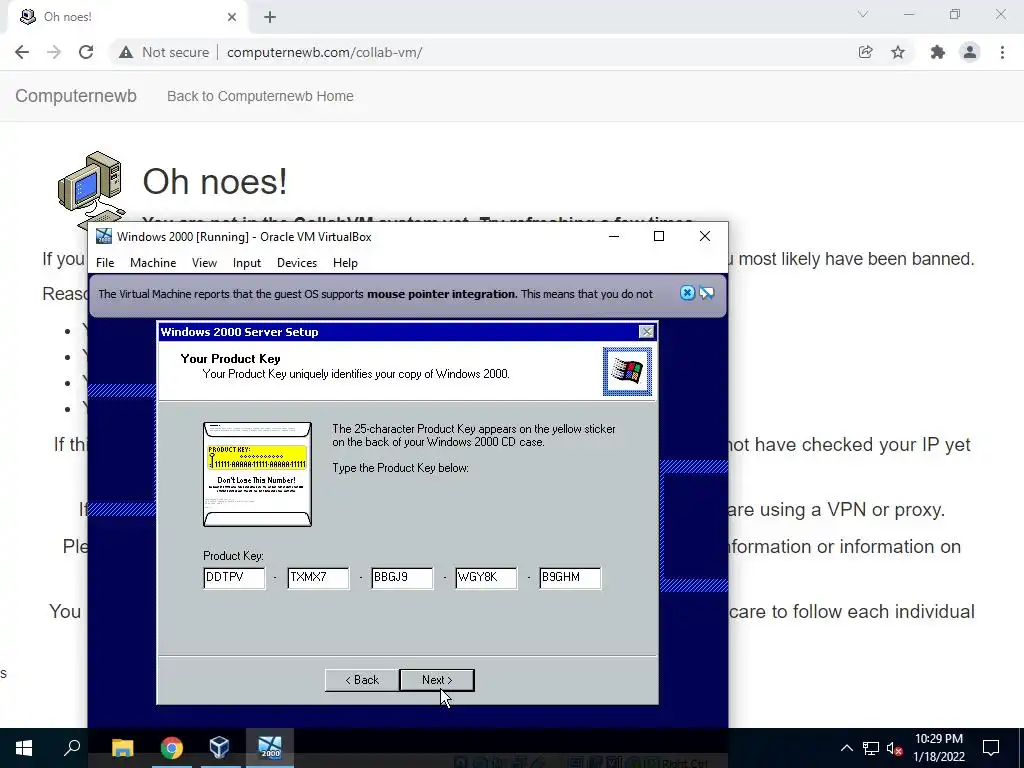Click Back to Computernewb Home link
The image size is (1024, 768).
coord(260,96)
